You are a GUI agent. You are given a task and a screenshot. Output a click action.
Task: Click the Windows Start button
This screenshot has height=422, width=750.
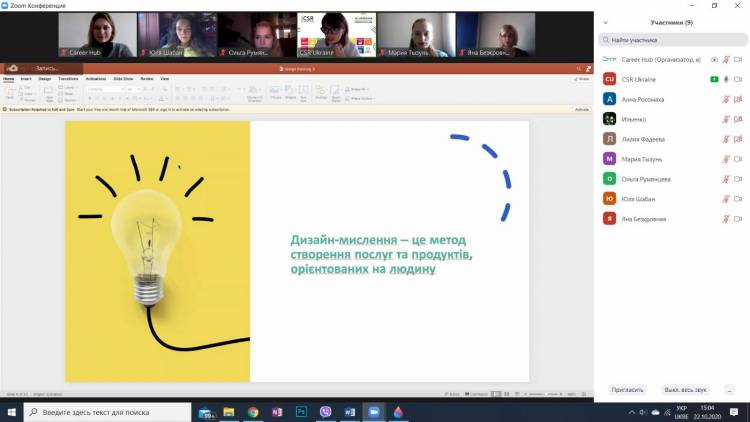[x=9, y=411]
